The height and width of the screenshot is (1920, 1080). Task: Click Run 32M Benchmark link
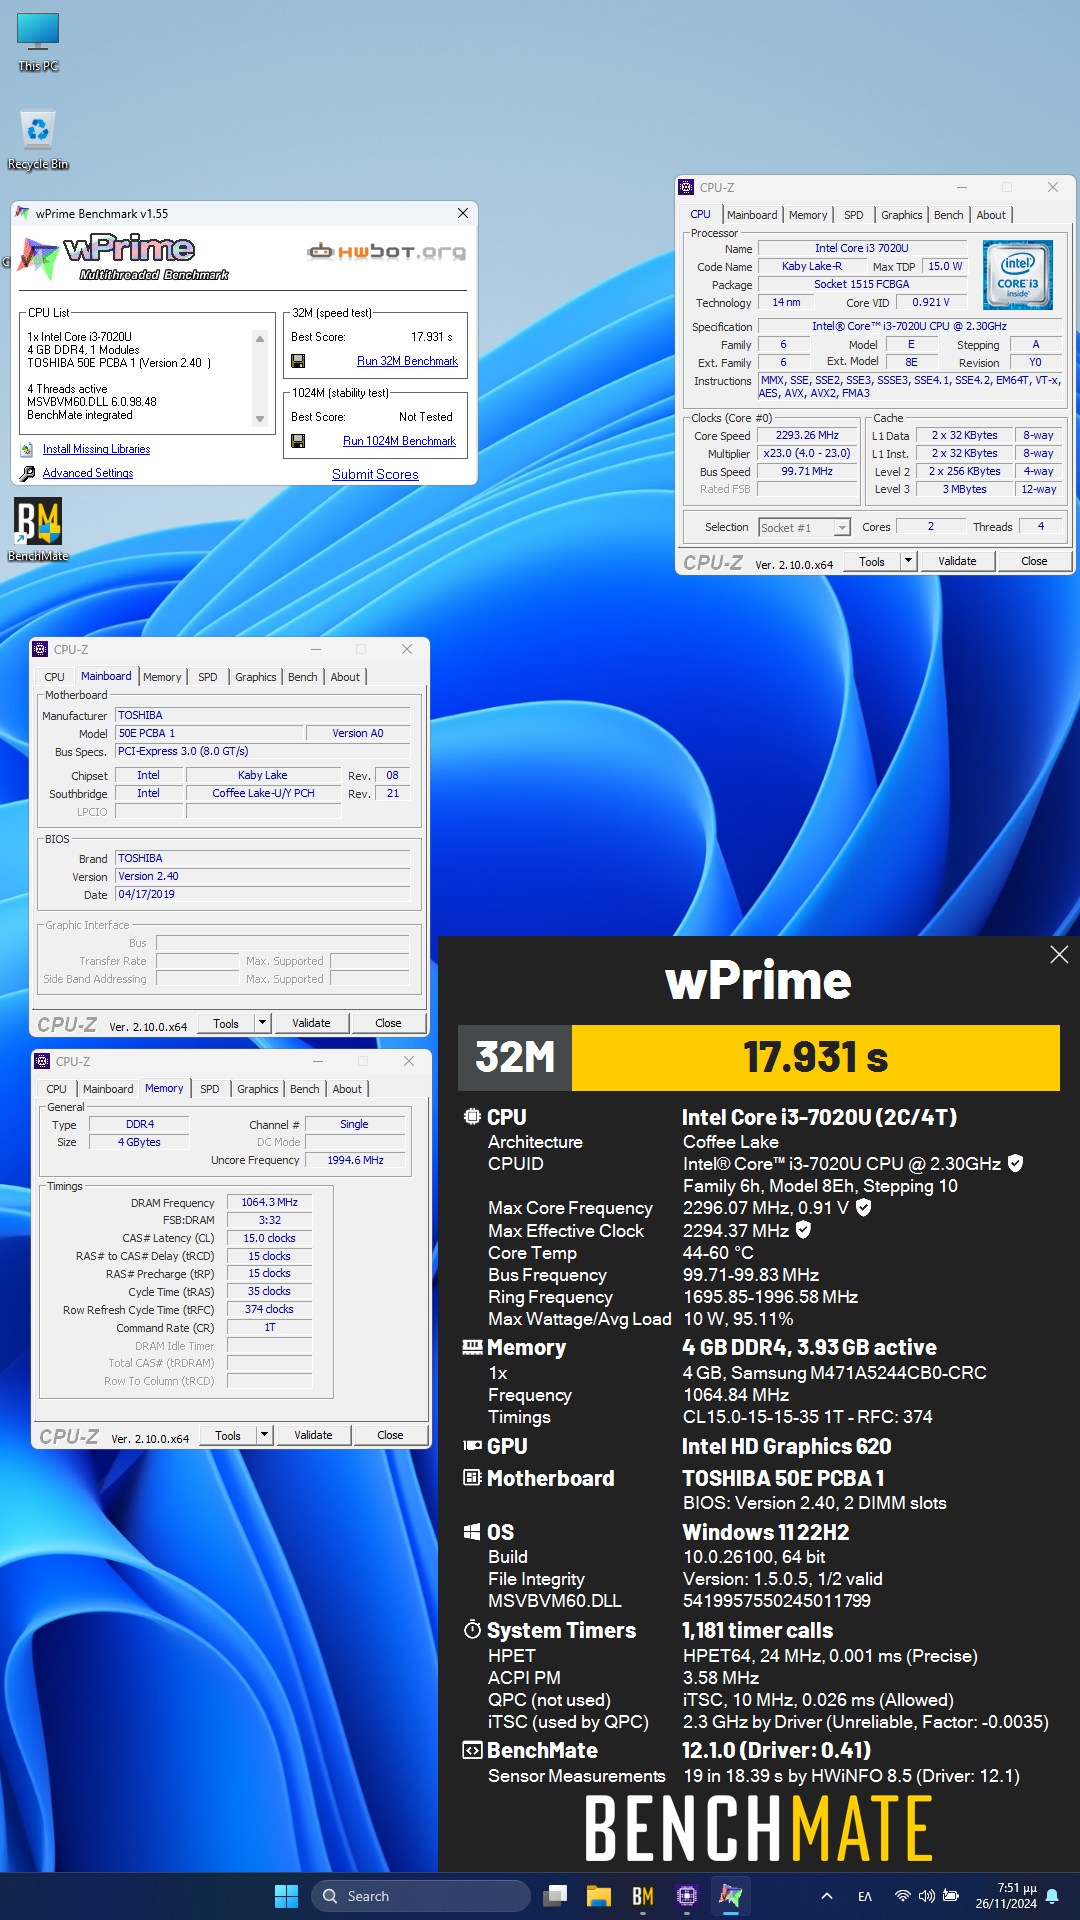coord(407,361)
